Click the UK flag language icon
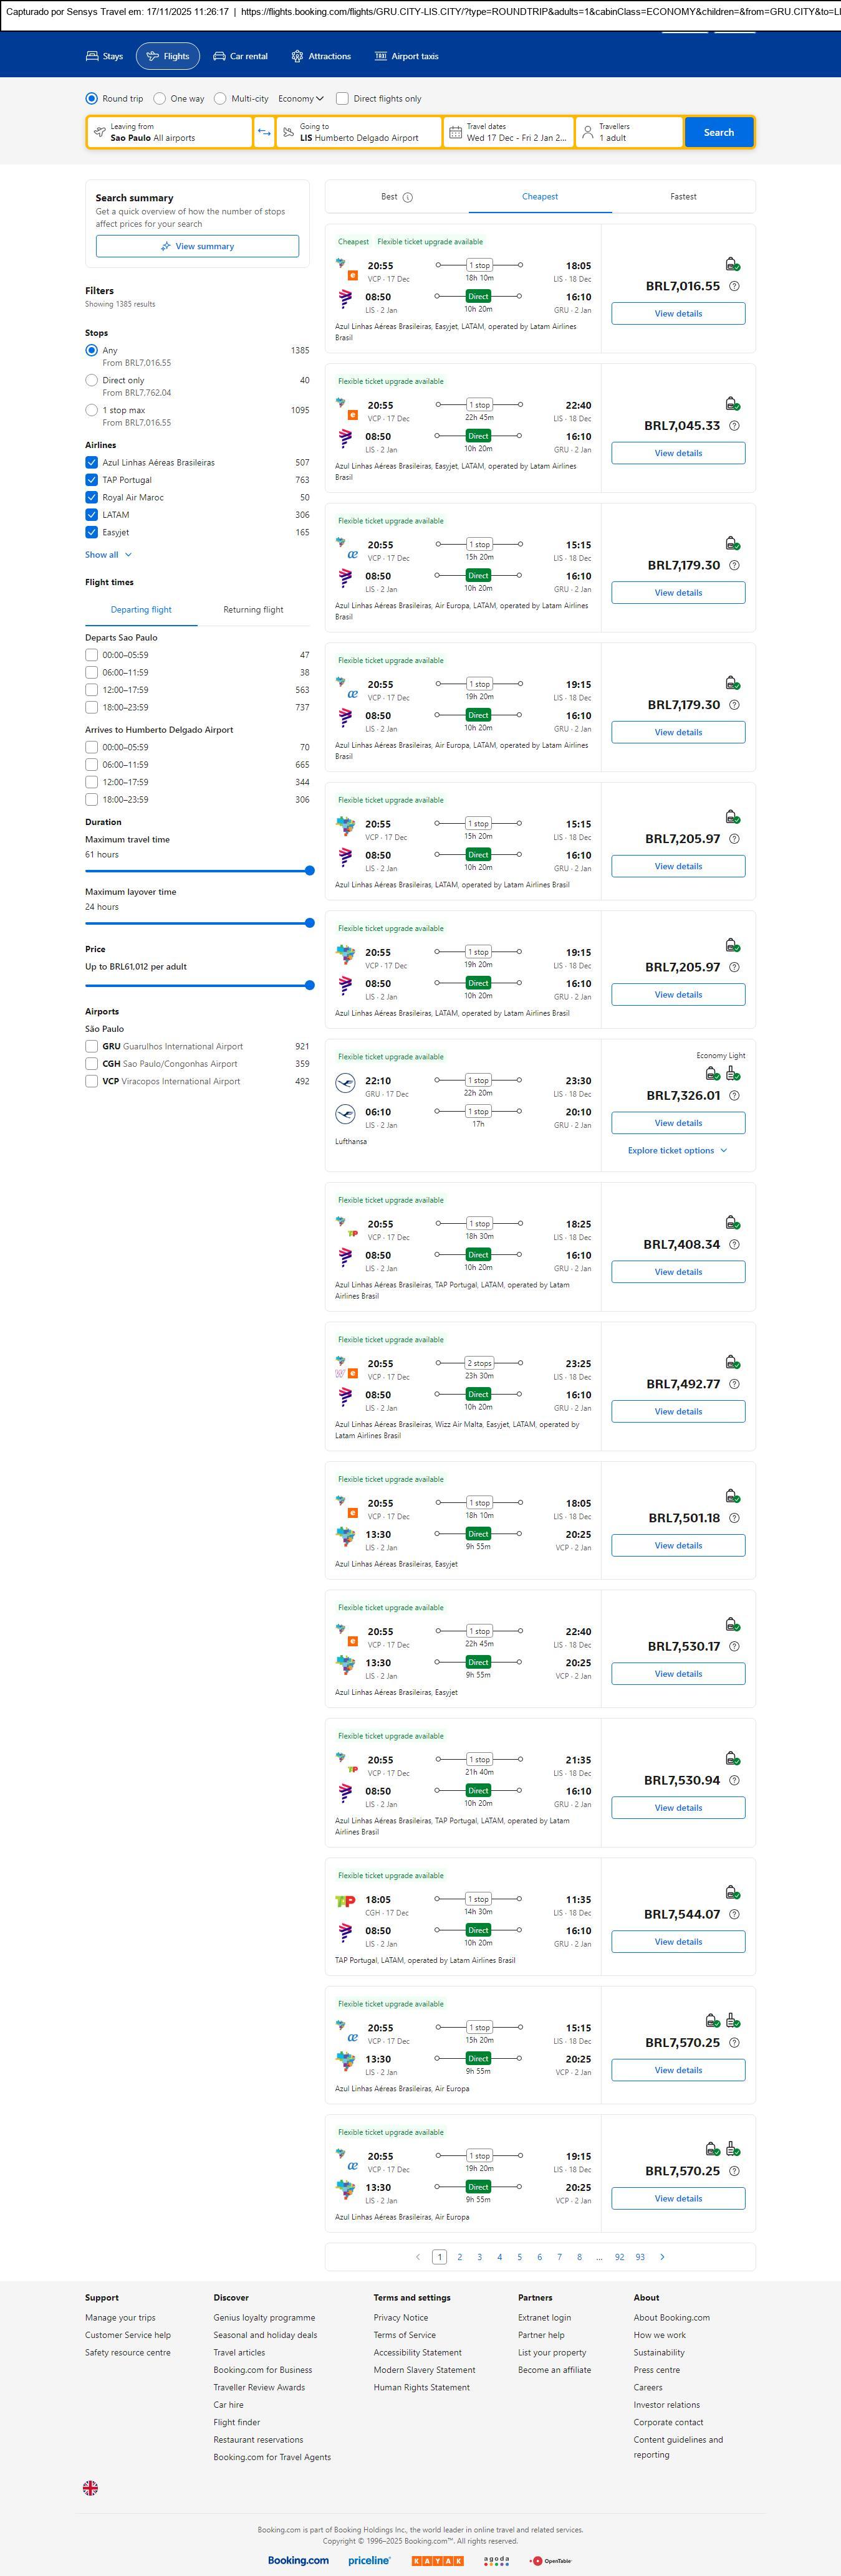The width and height of the screenshot is (841, 2576). tap(90, 2487)
